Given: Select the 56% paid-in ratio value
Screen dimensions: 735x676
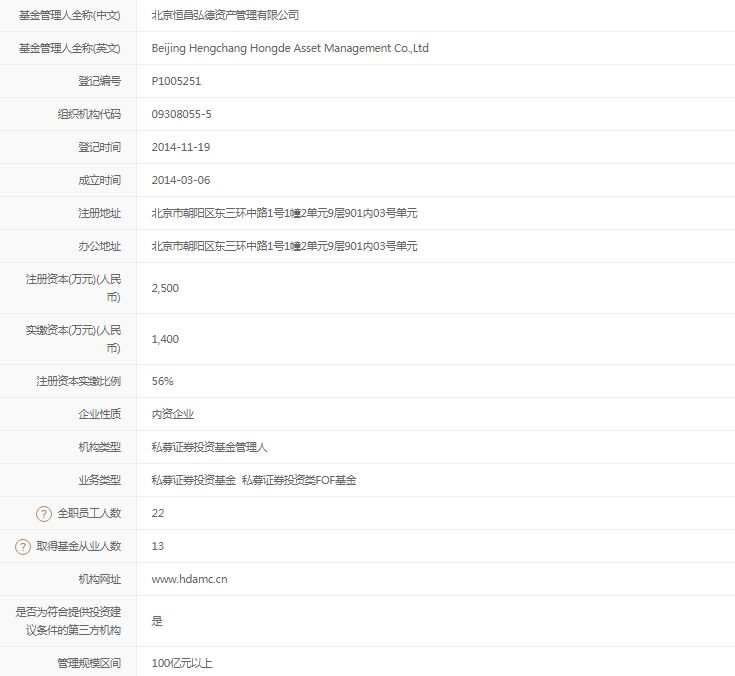Looking at the screenshot, I should point(162,381).
